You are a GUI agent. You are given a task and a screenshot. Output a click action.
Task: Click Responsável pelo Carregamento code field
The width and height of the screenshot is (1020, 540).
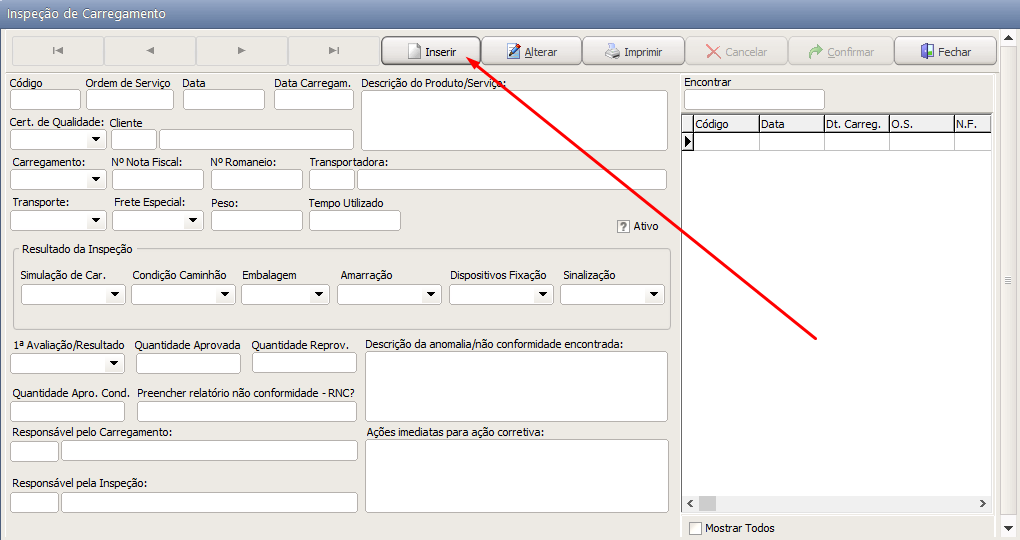pos(34,451)
